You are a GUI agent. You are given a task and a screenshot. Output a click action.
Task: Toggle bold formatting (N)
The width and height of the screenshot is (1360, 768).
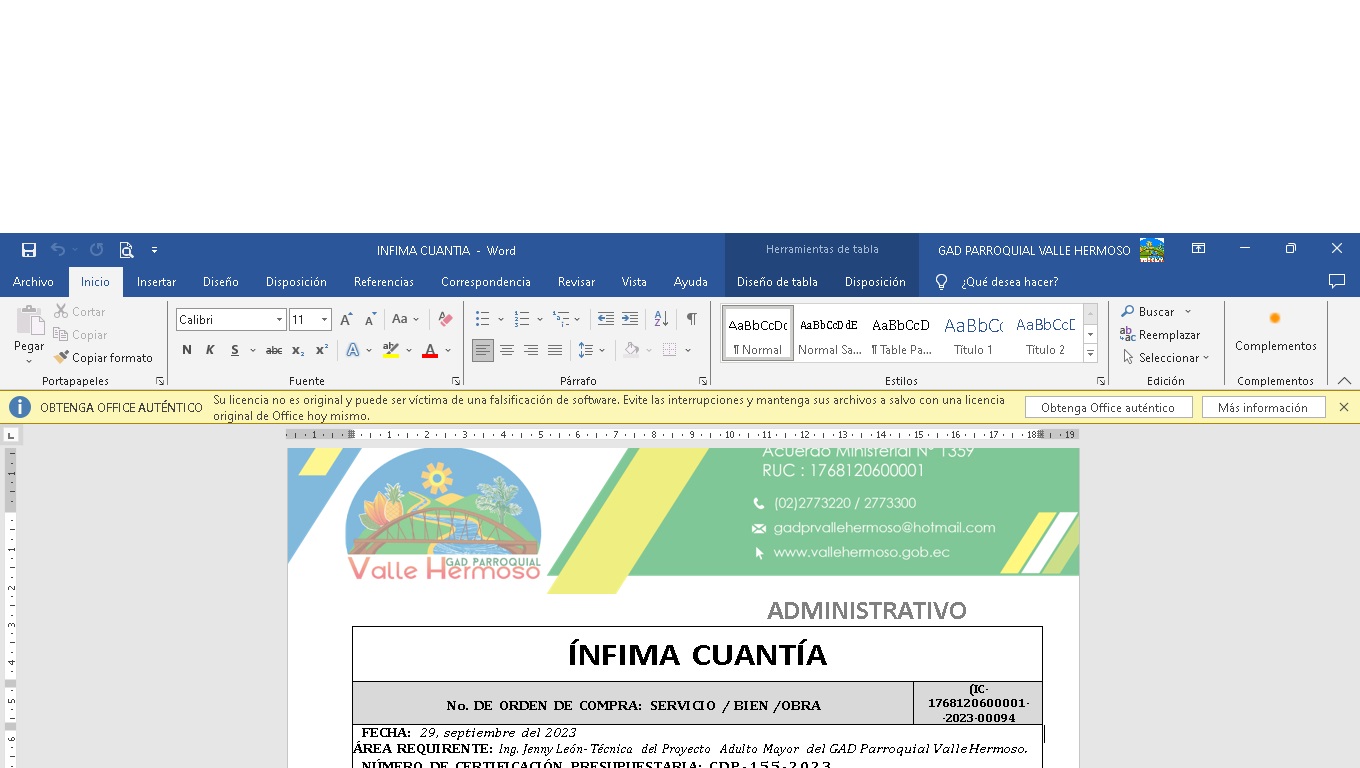(x=187, y=350)
